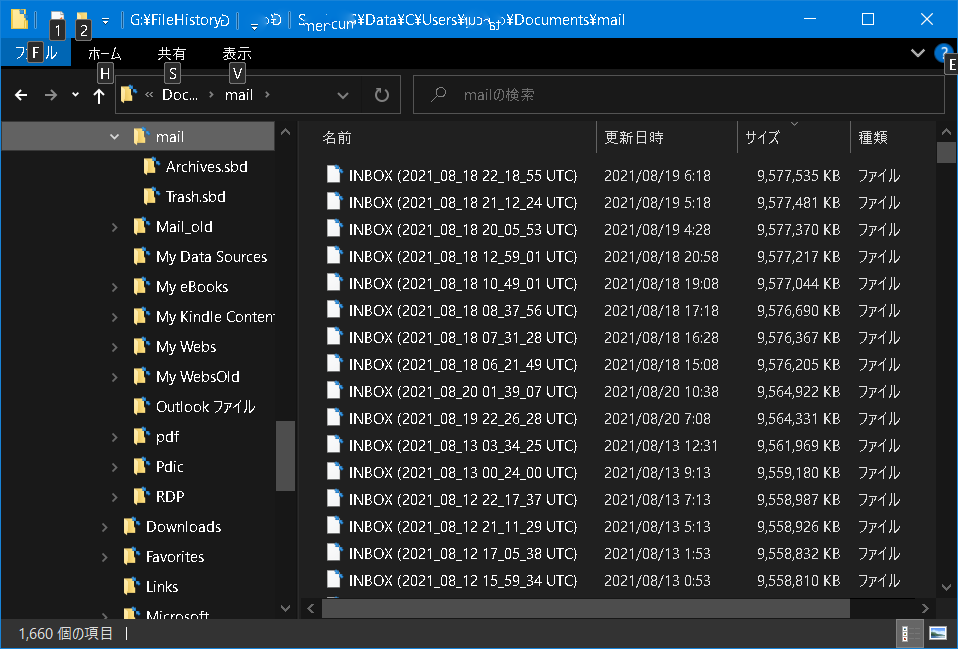This screenshot has height=649, width=958.
Task: Expand the My Webs folder
Action: (x=114, y=346)
